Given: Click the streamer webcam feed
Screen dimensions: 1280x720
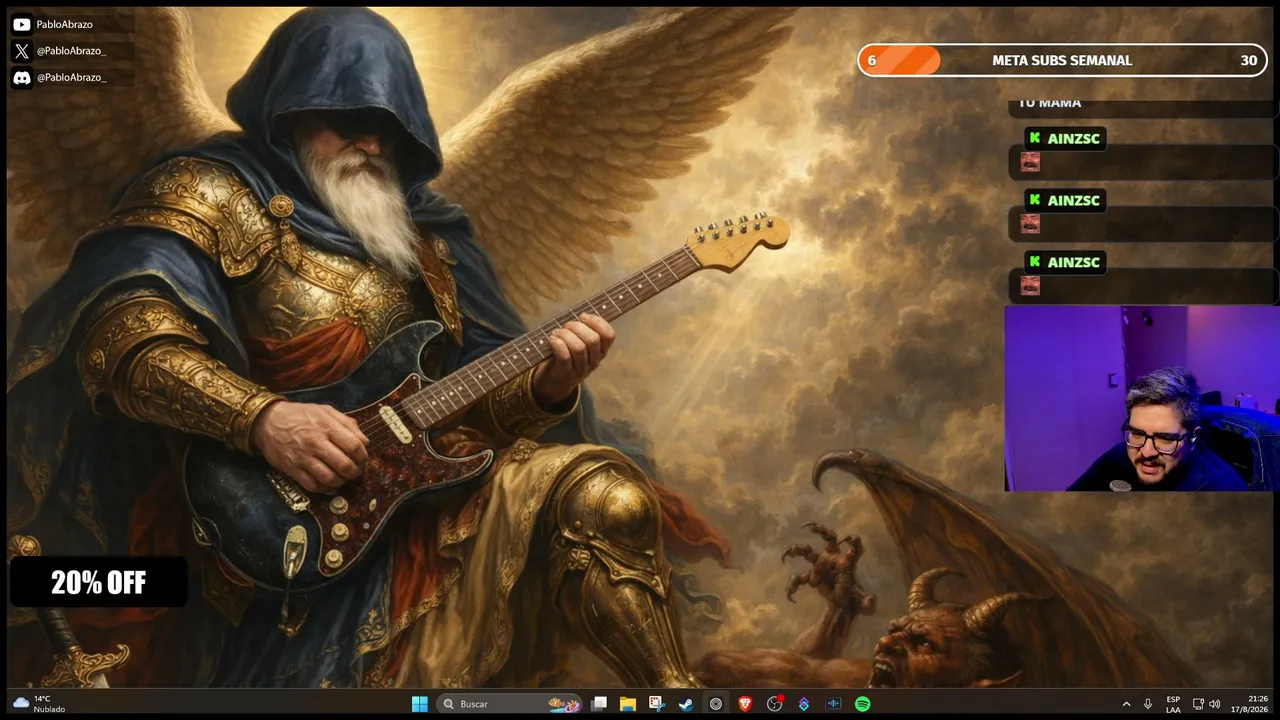Looking at the screenshot, I should click(1142, 399).
